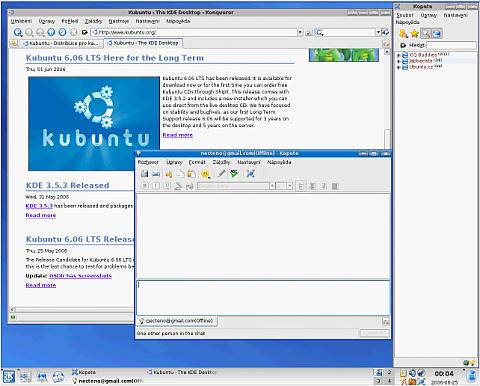Set right alignment in chat format bar
Viewport: 480px width, 386px height.
tap(323, 186)
